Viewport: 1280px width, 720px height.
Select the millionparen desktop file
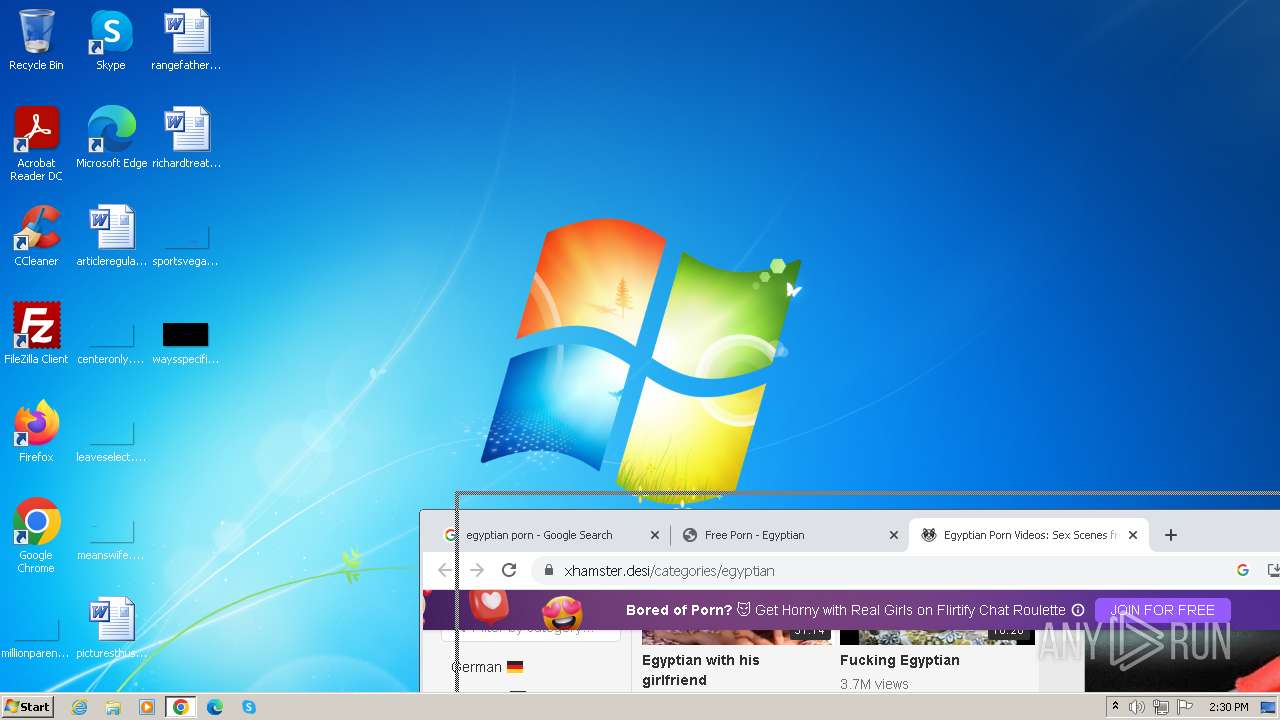coord(36,638)
